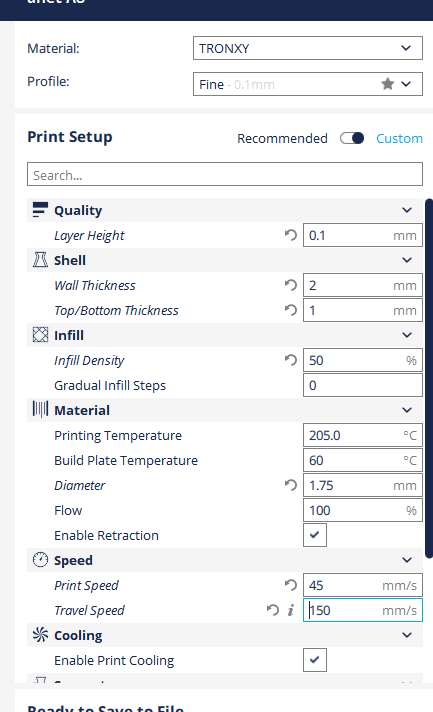Reset Diameter with the revert arrow
433x712 pixels.
(290, 485)
